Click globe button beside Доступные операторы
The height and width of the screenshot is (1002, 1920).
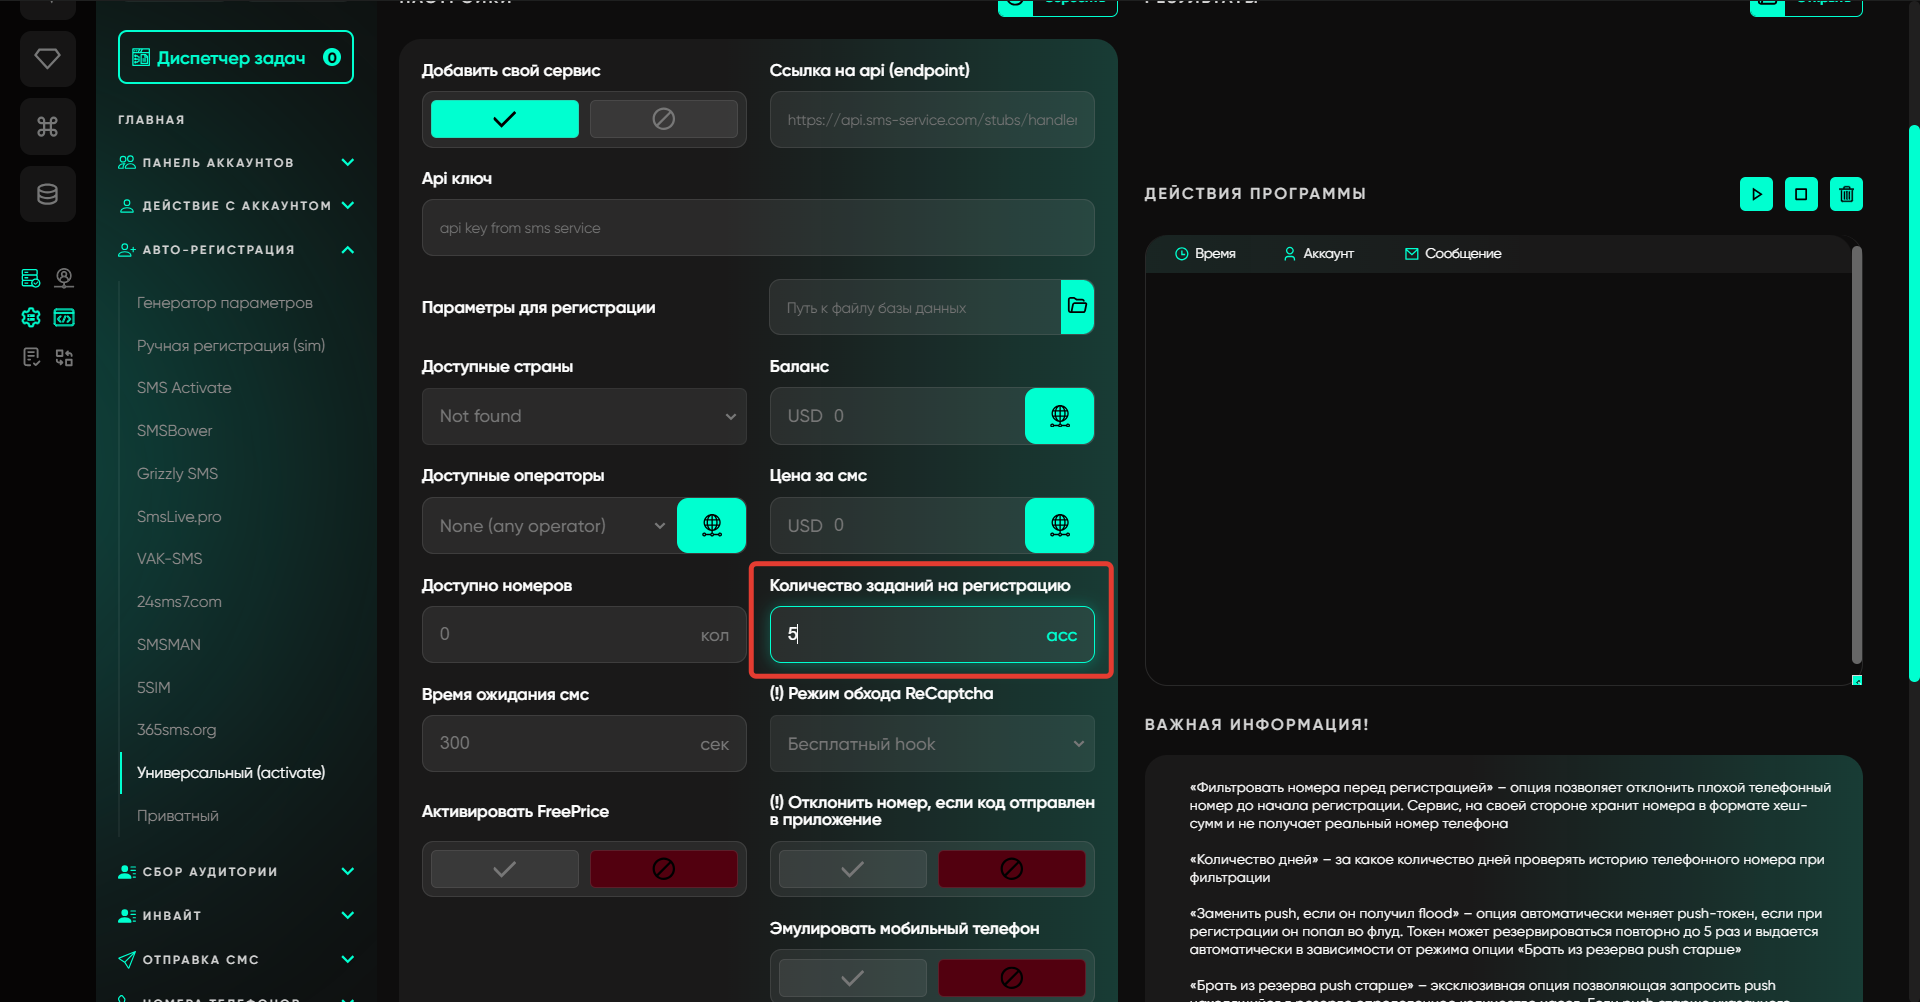[x=711, y=525]
